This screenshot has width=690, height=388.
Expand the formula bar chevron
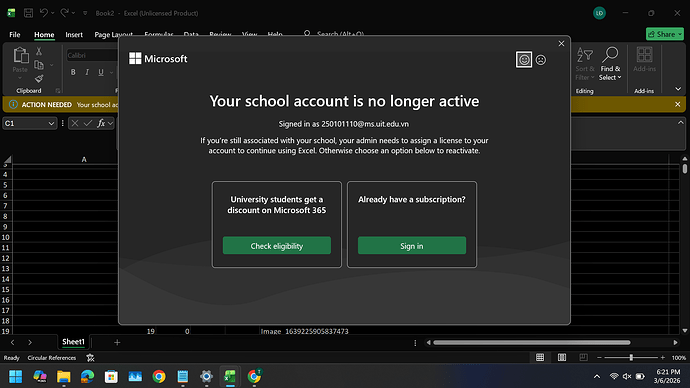pos(680,122)
